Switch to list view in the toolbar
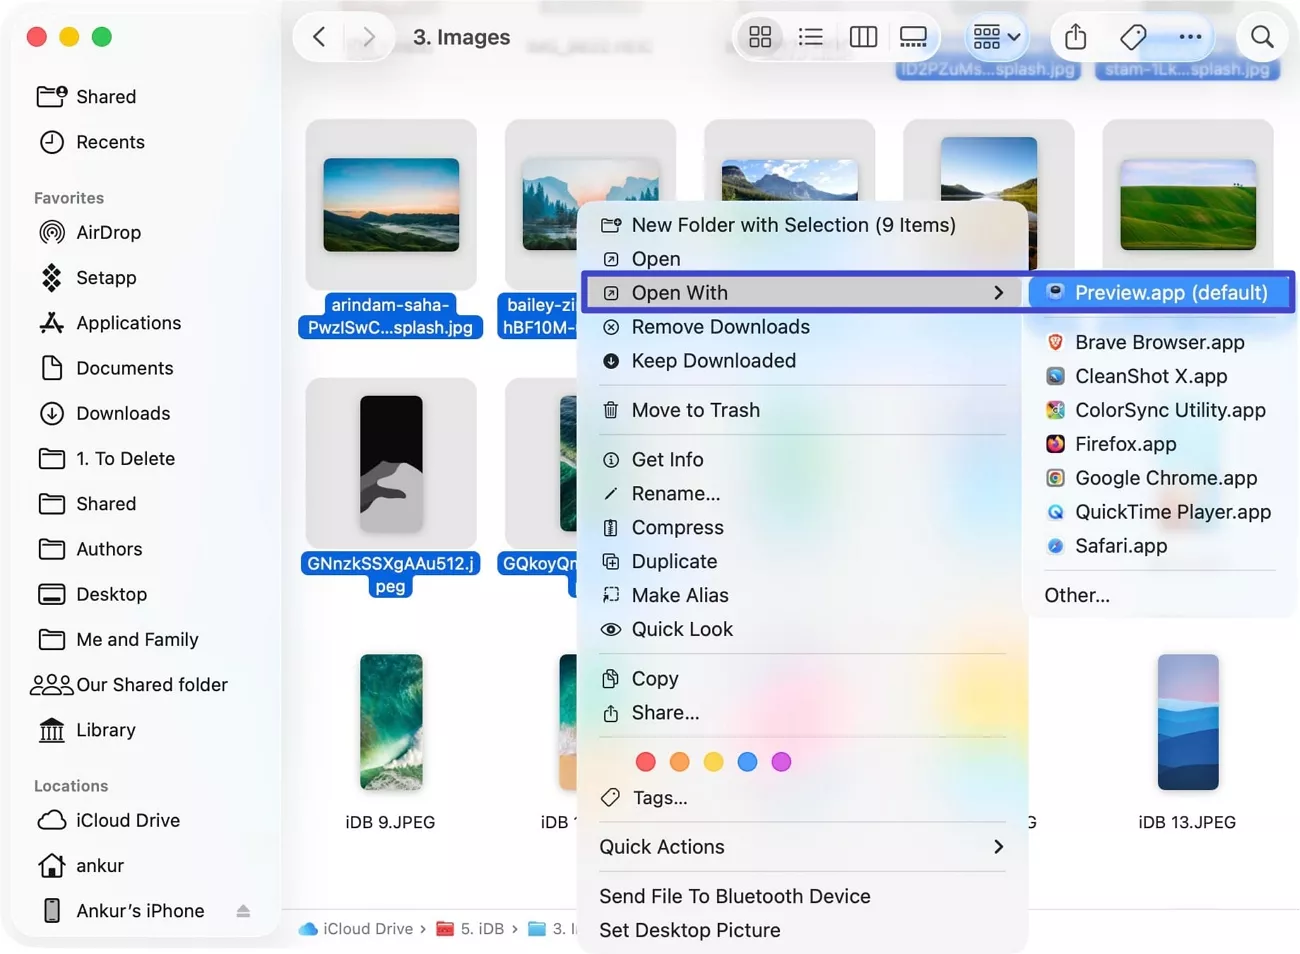The height and width of the screenshot is (954, 1300). pos(810,36)
